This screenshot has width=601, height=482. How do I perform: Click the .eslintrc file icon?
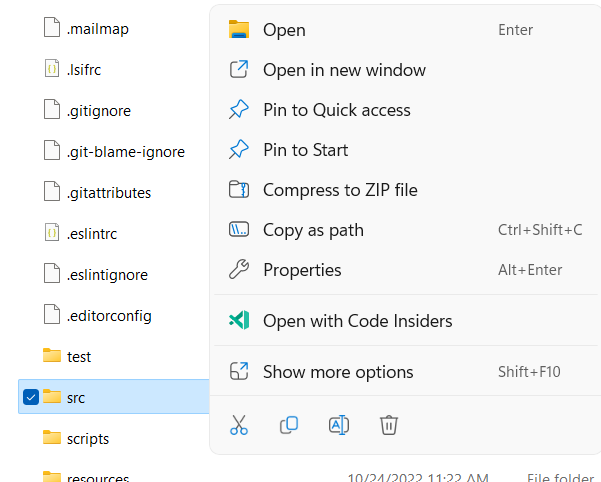[52, 233]
